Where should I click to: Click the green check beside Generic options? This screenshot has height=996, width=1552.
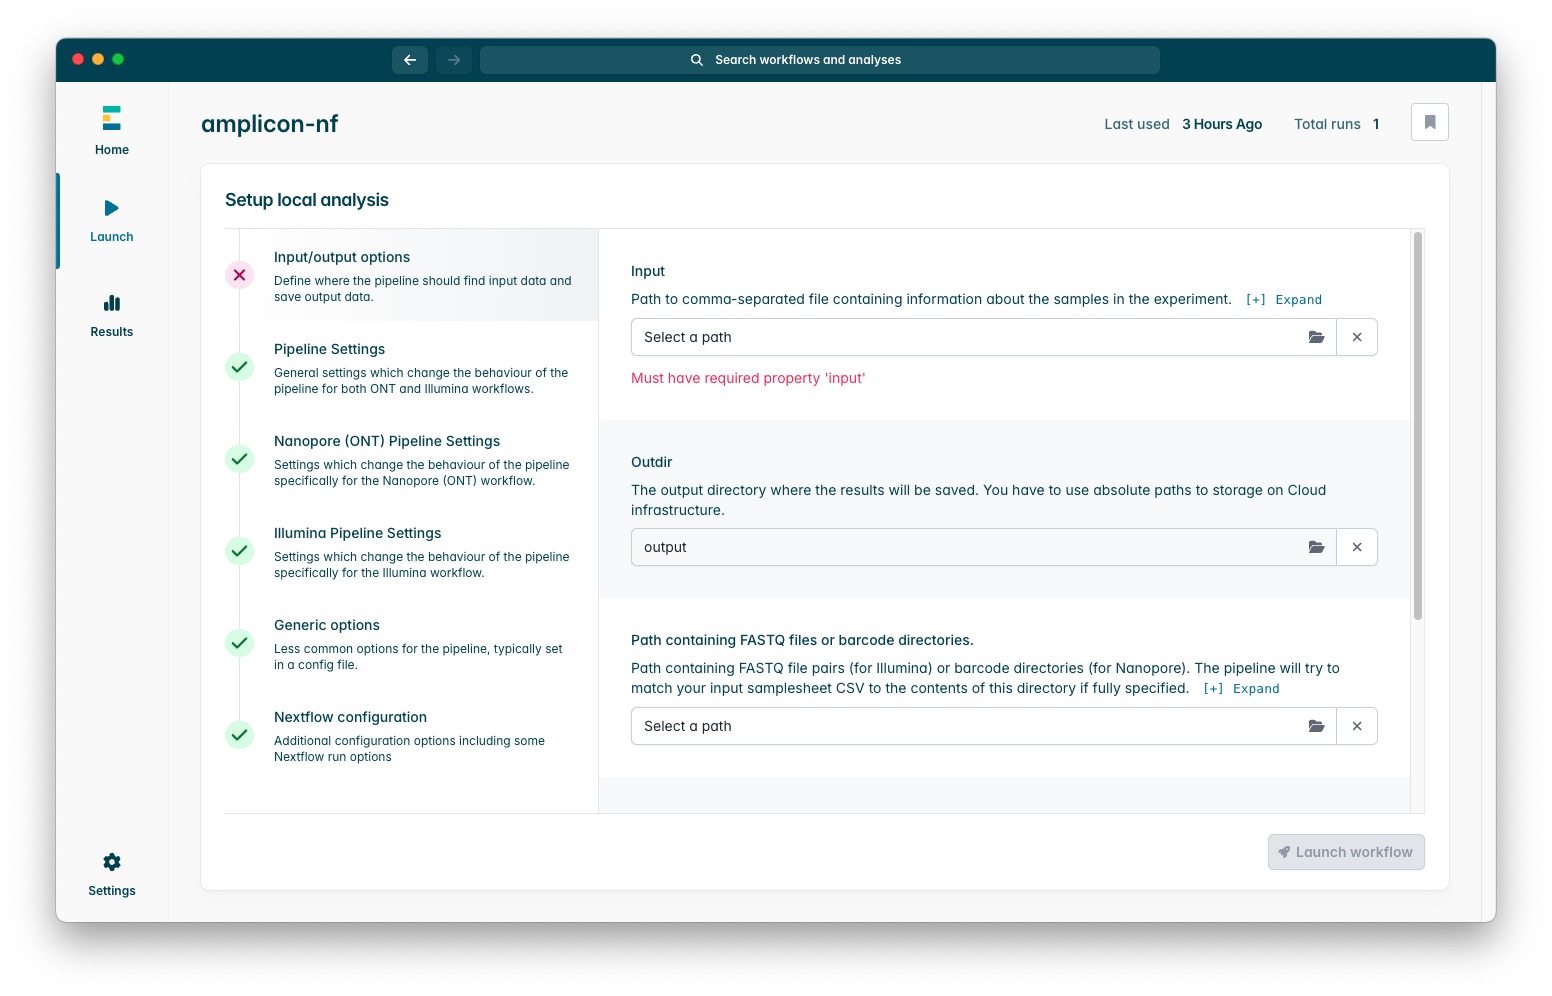240,643
